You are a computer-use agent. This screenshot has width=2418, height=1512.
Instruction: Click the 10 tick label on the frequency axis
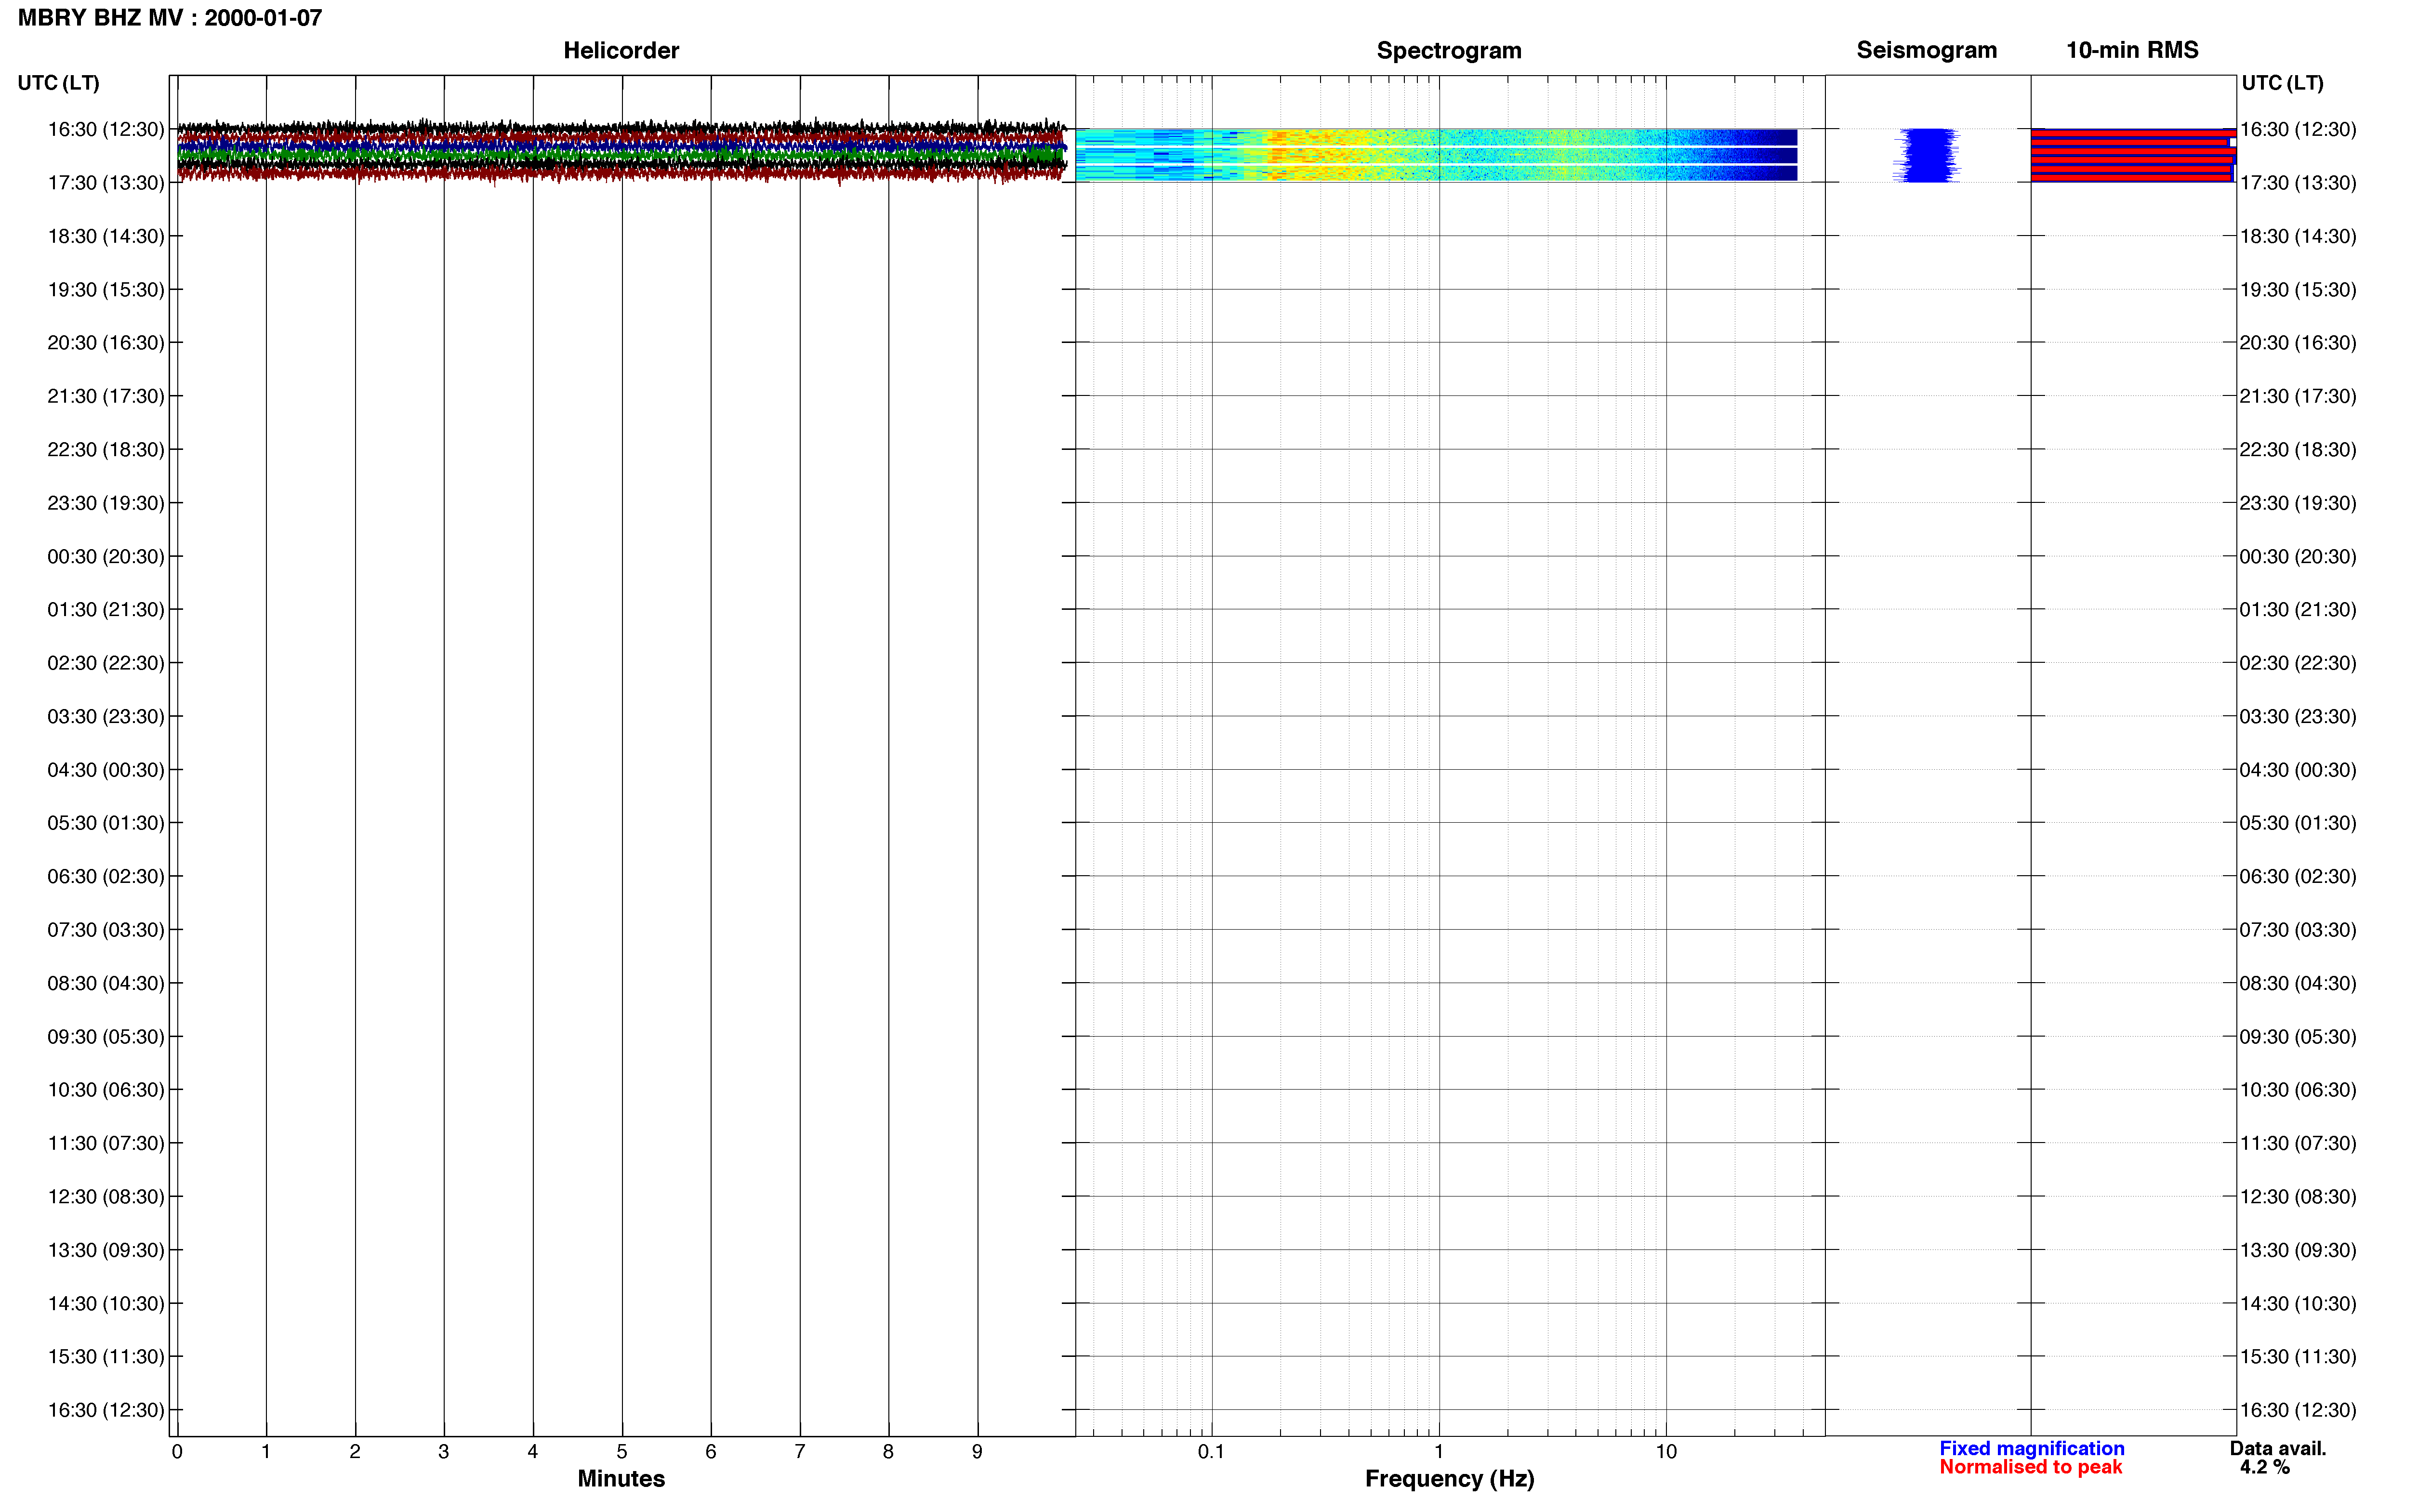(x=1666, y=1452)
